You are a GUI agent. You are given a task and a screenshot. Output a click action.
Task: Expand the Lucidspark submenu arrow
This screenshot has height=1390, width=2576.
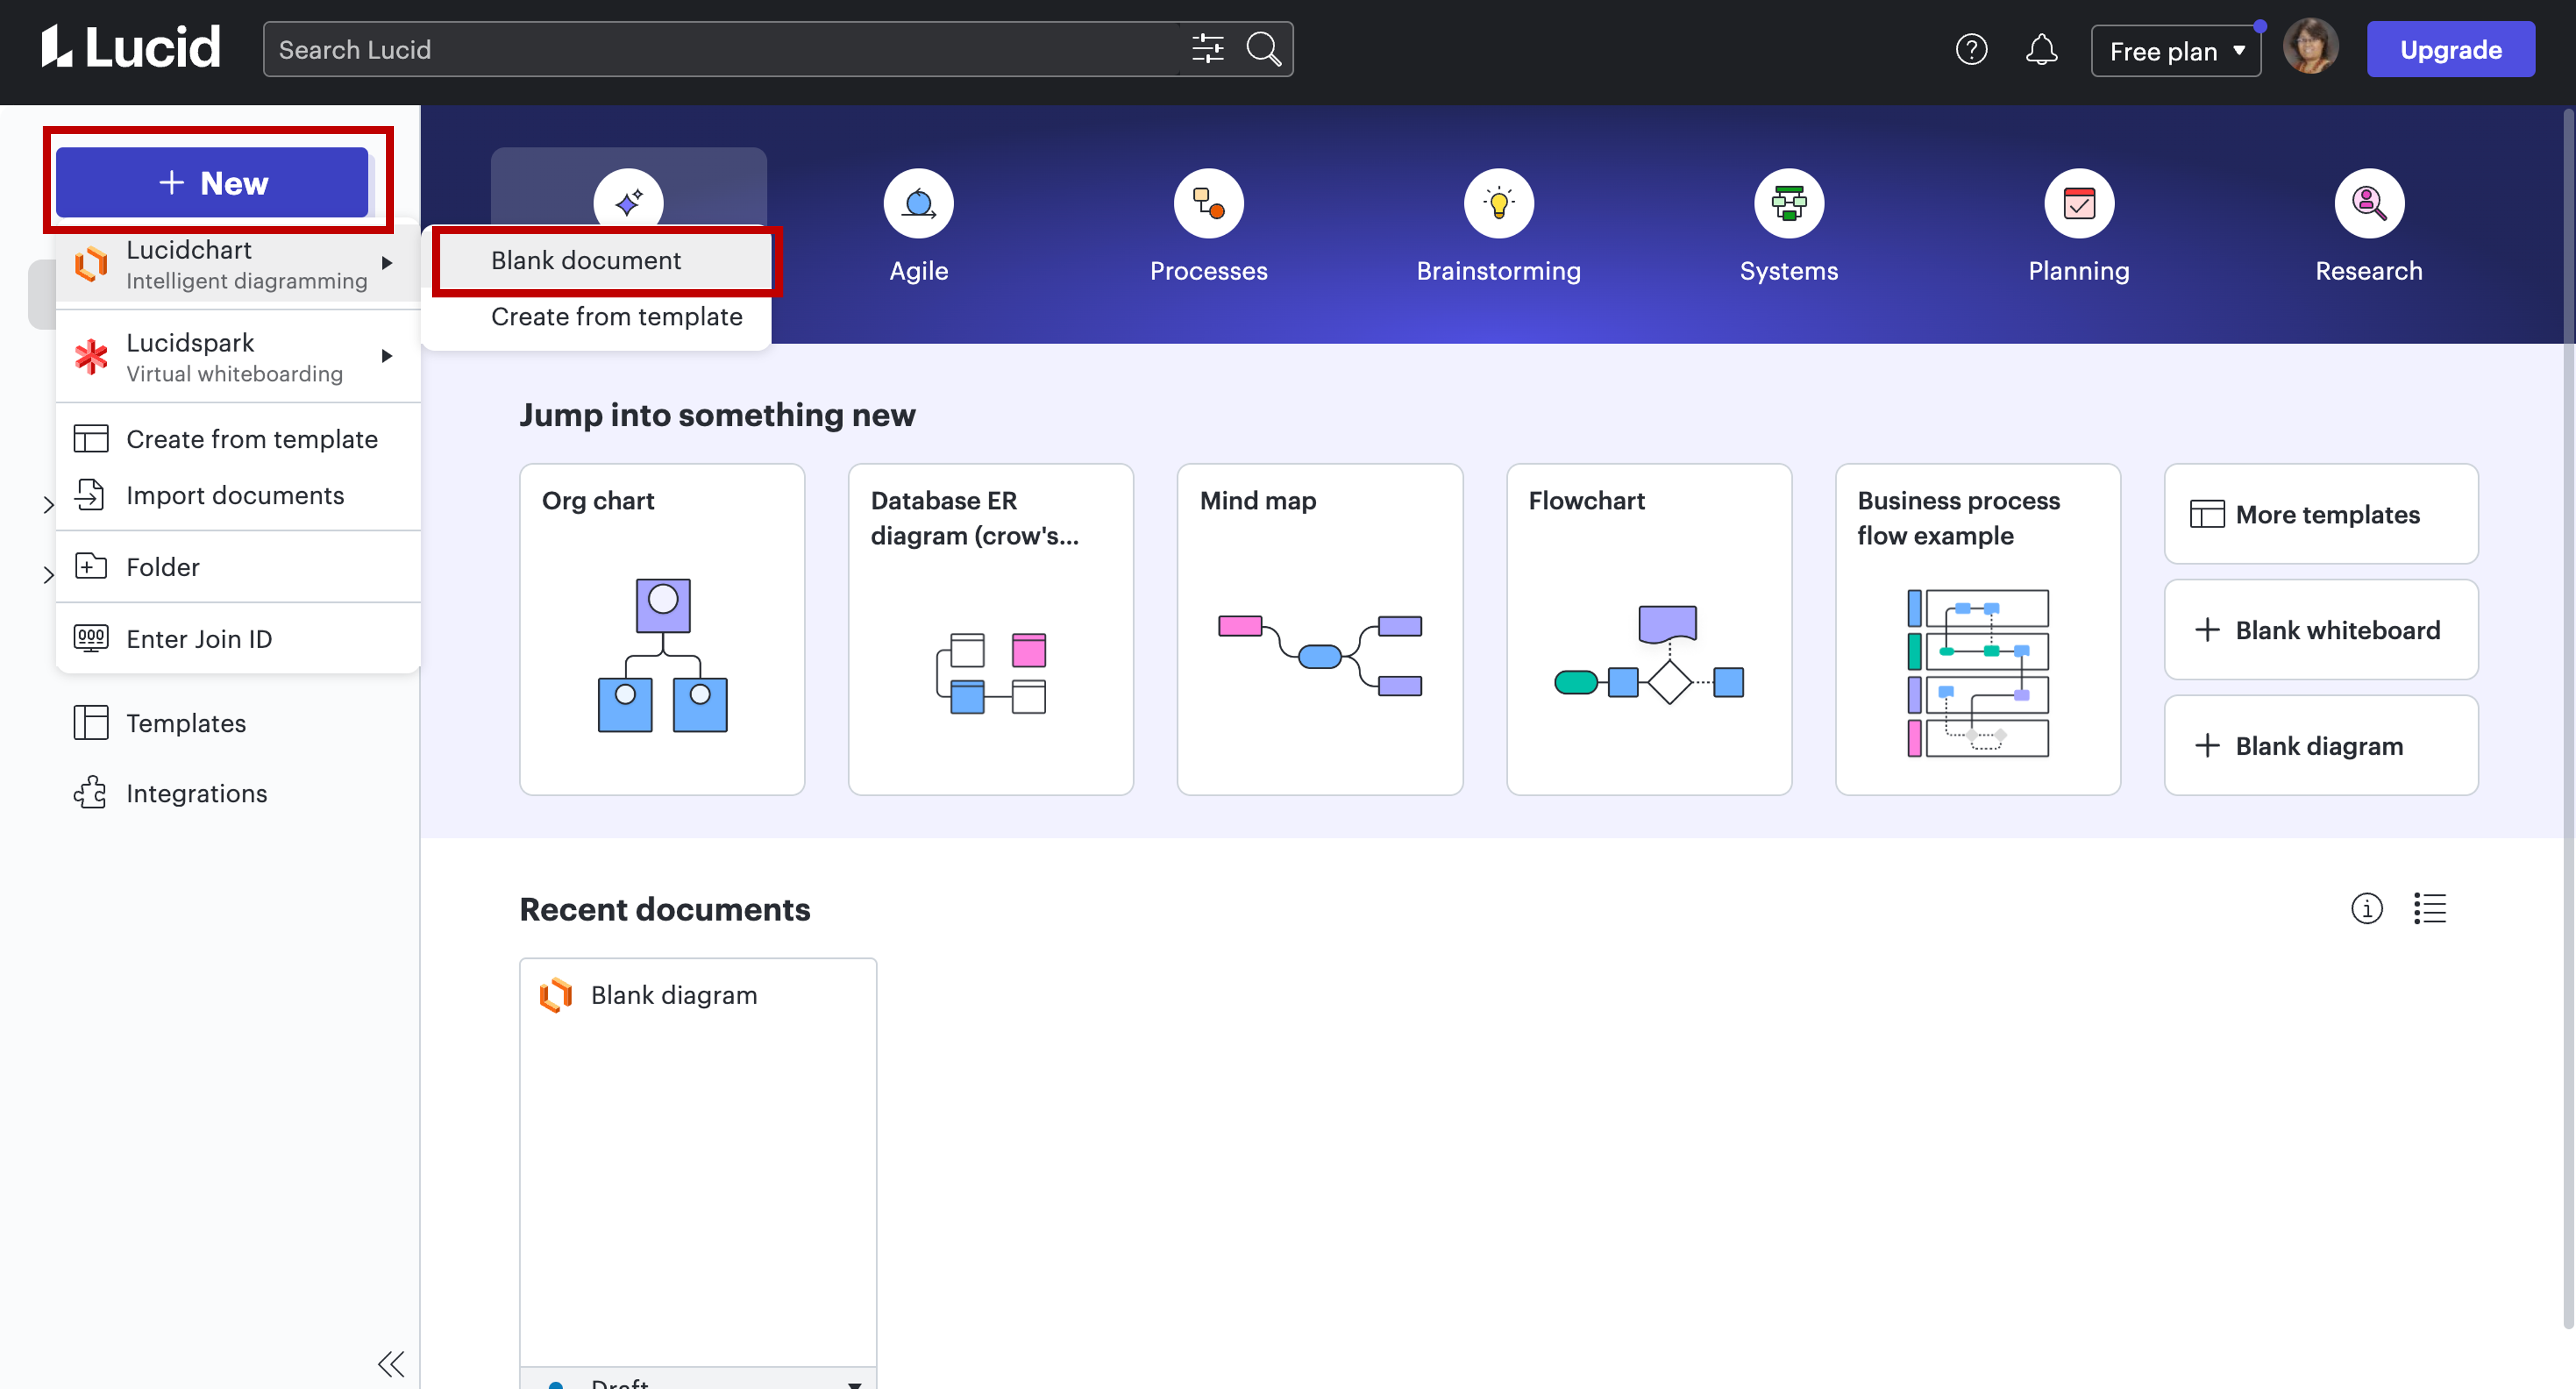click(387, 356)
